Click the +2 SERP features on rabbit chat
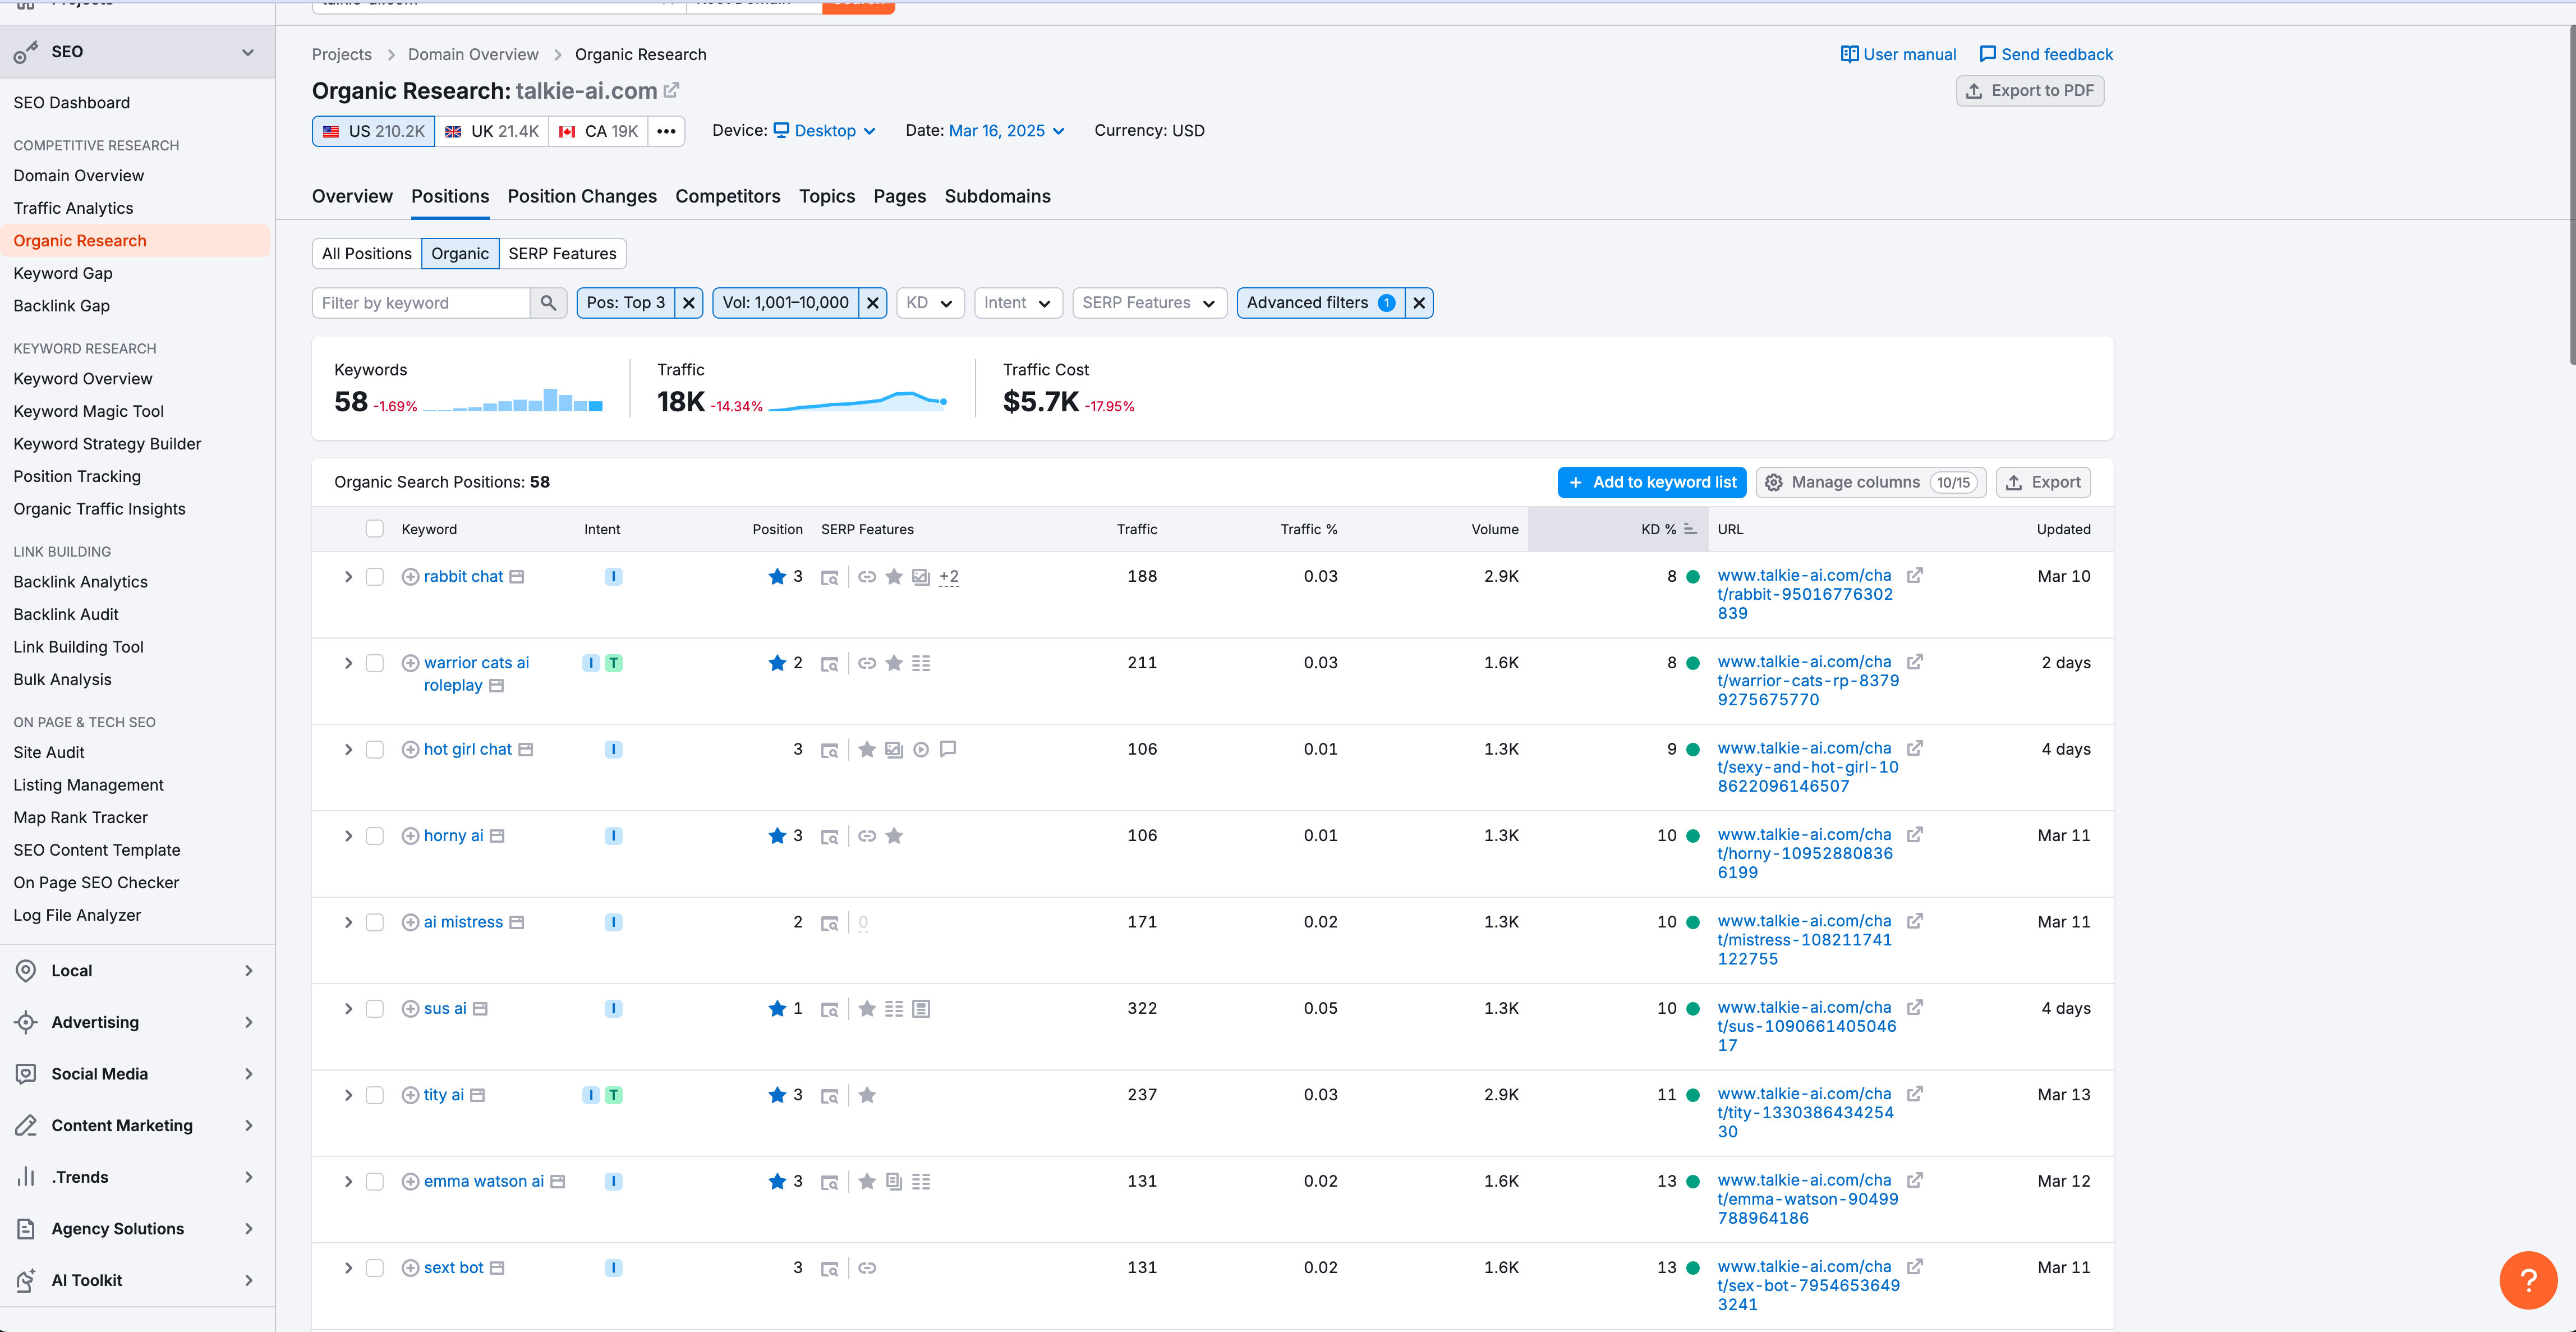The height and width of the screenshot is (1332, 2576). [949, 577]
